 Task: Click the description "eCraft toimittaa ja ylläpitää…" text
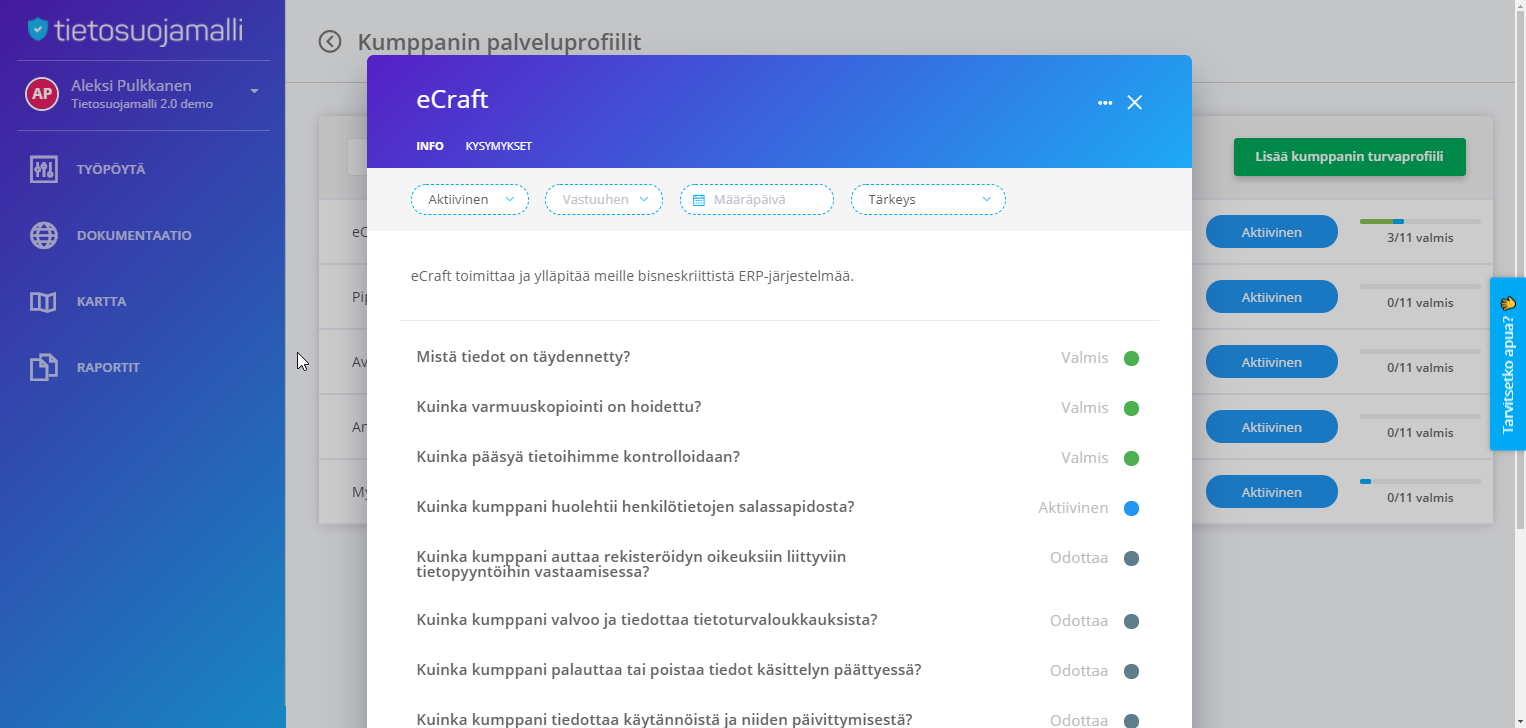633,276
